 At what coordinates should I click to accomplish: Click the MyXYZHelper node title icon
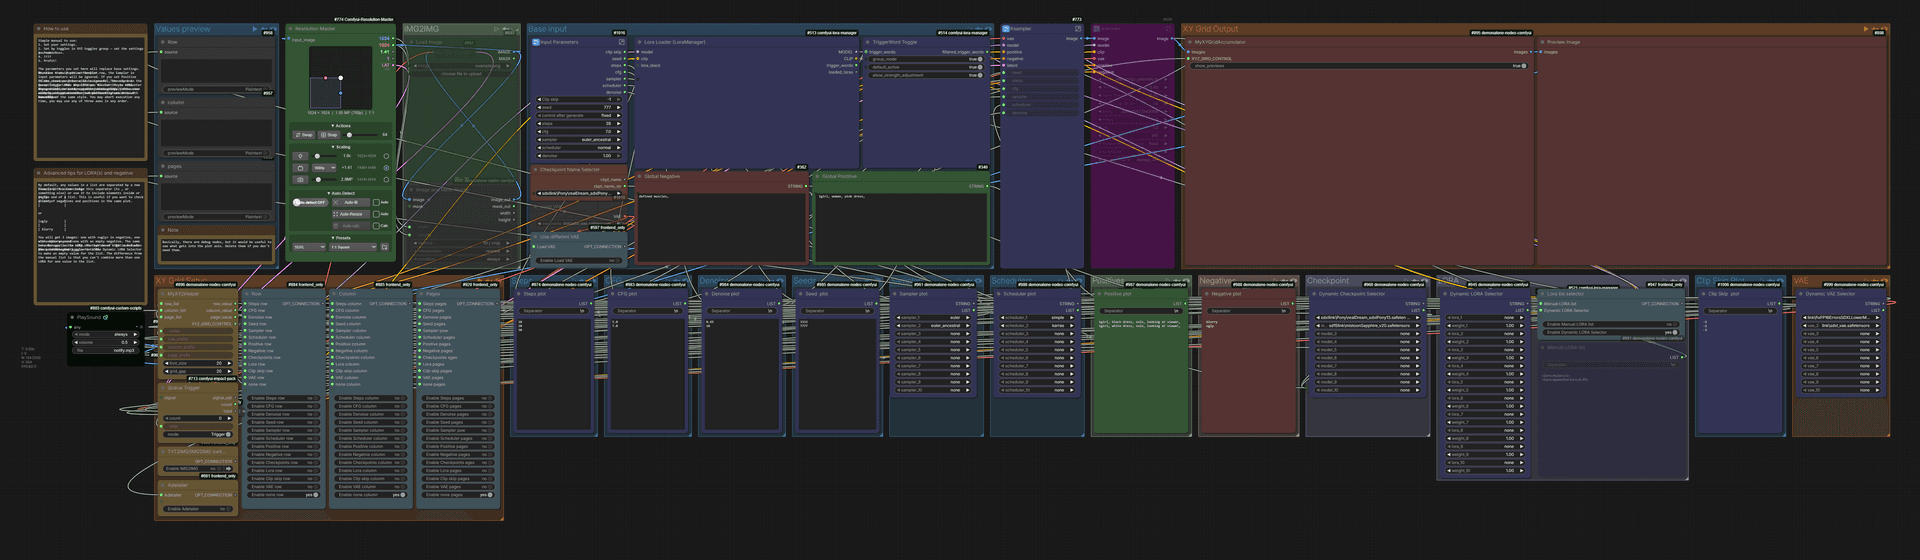click(x=162, y=294)
